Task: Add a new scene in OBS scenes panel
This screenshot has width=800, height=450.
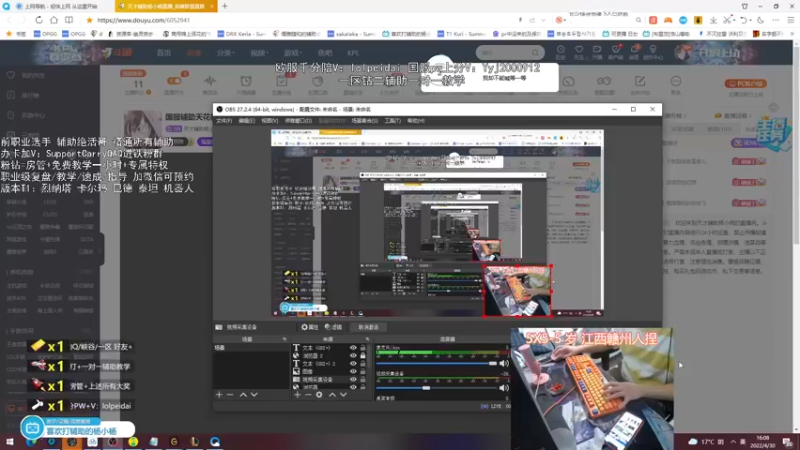Action: [x=219, y=394]
